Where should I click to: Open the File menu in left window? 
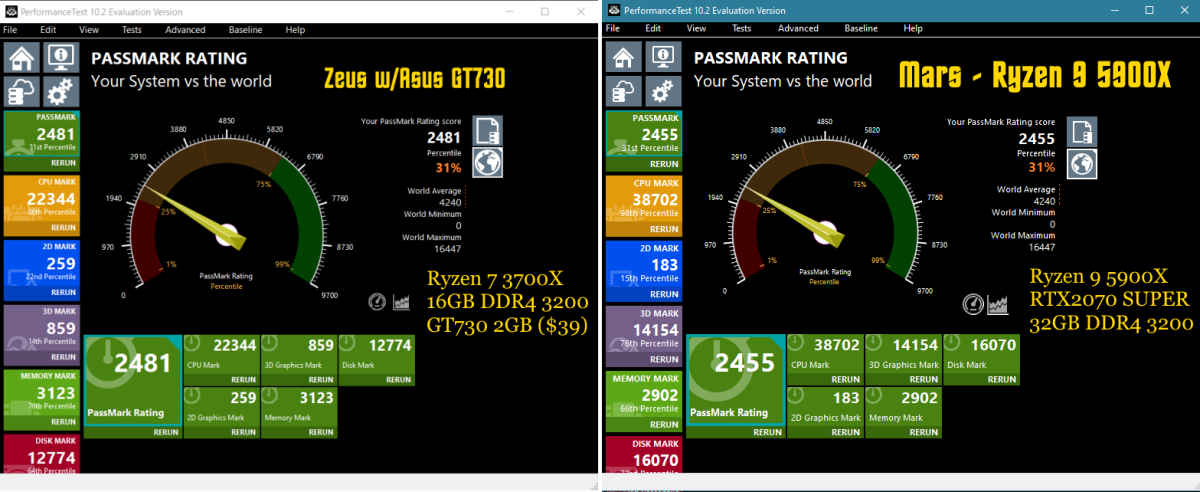coord(10,30)
